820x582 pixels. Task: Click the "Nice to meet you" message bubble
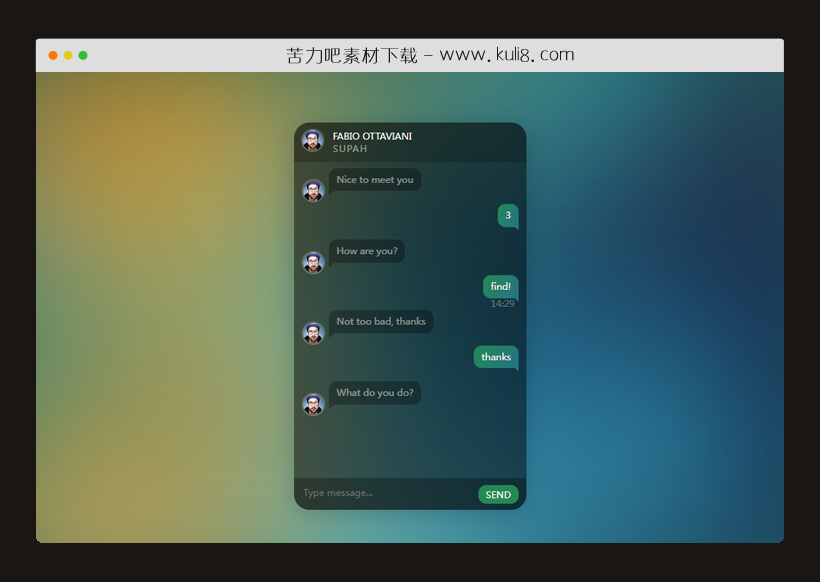(375, 180)
